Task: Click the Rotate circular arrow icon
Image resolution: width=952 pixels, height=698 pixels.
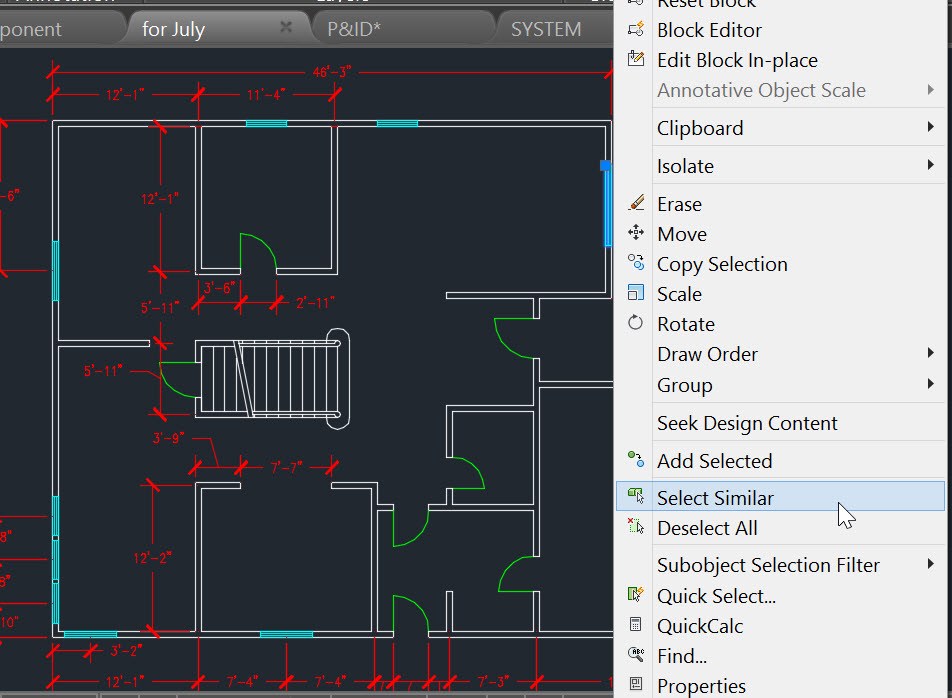Action: point(636,323)
